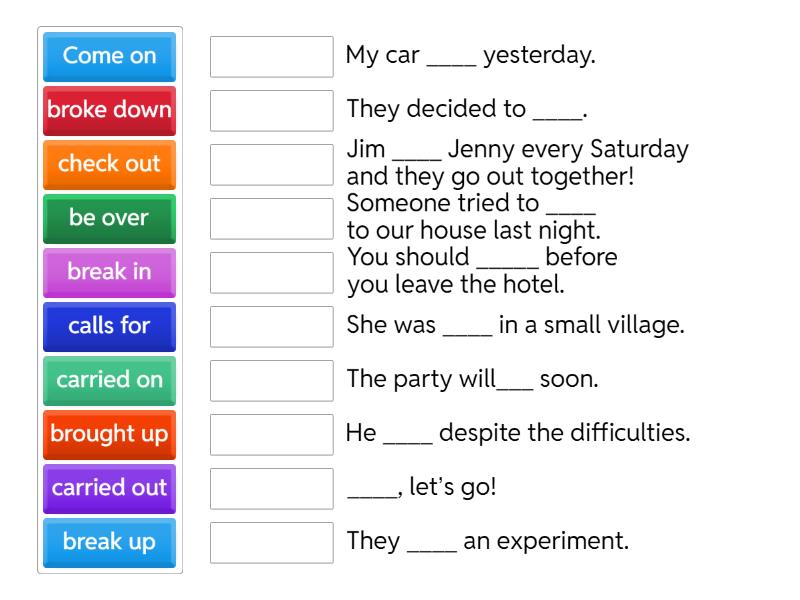The height and width of the screenshot is (600, 800).
Task: Select the "carried on" phrase tile
Action: pos(108,381)
